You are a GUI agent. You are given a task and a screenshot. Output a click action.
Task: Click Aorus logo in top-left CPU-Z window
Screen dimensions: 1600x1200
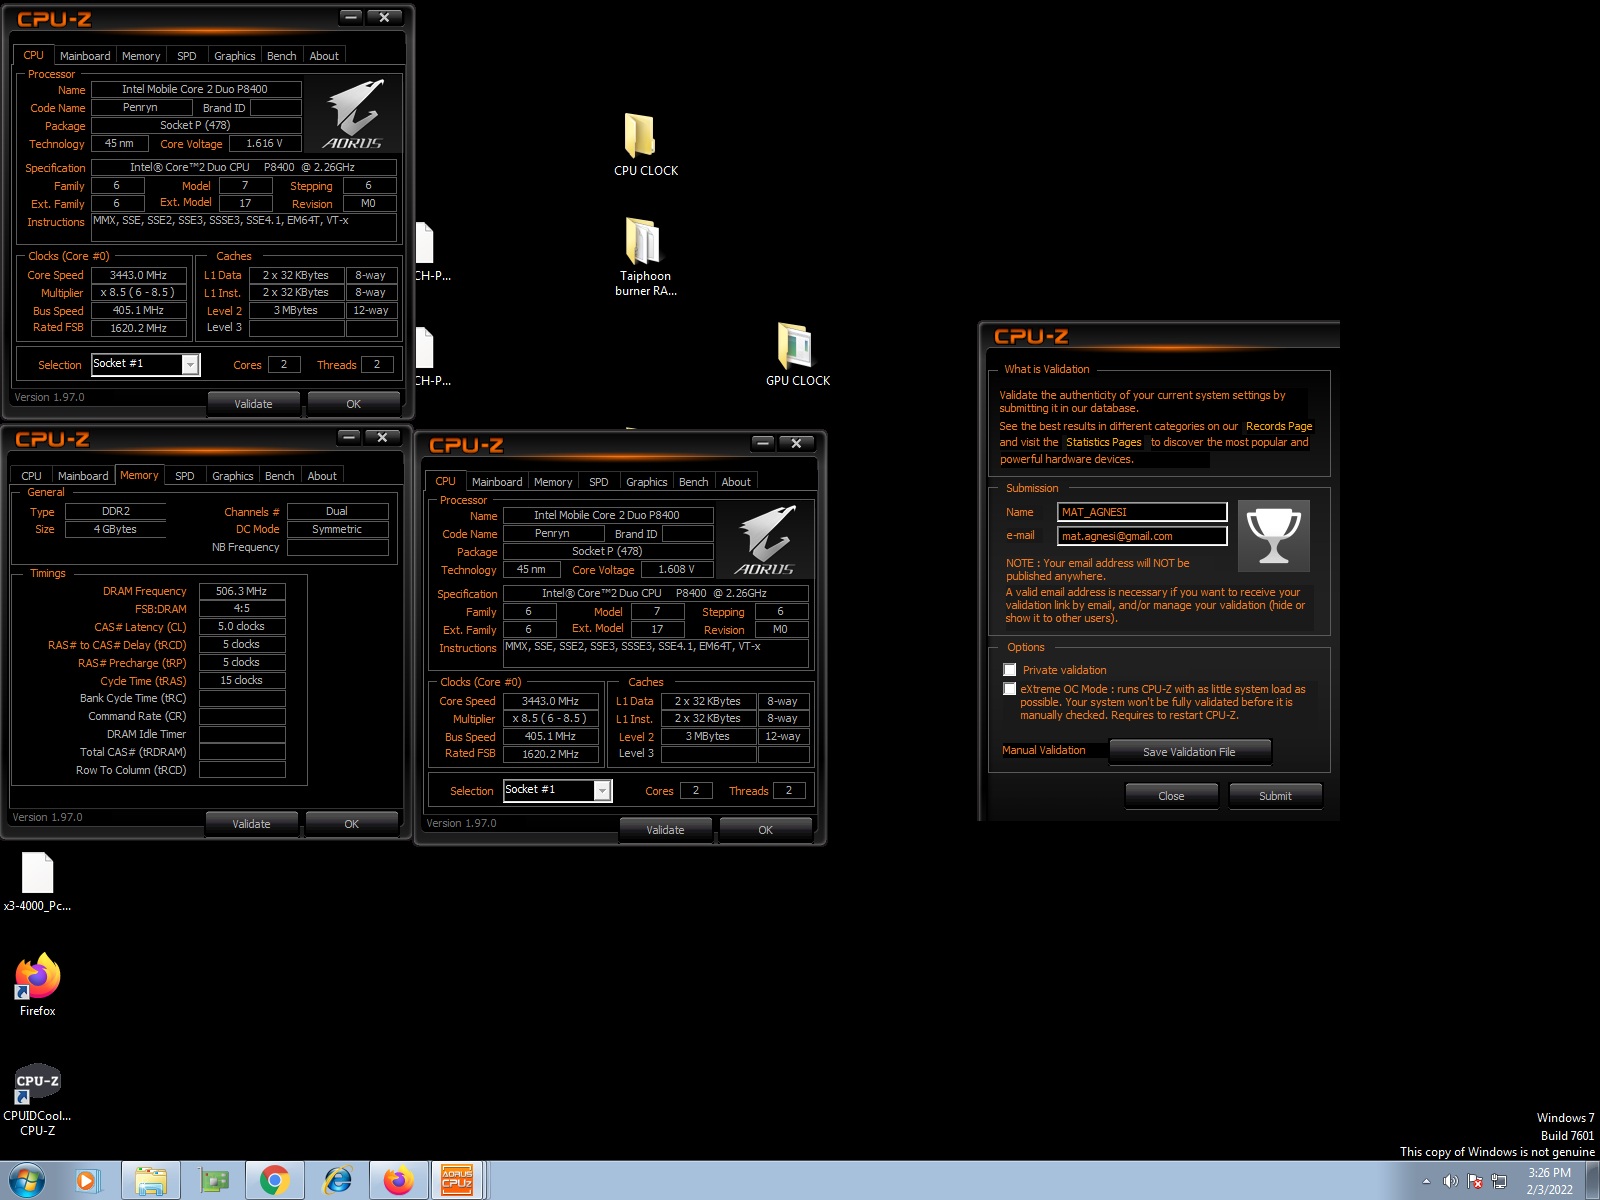(x=352, y=115)
